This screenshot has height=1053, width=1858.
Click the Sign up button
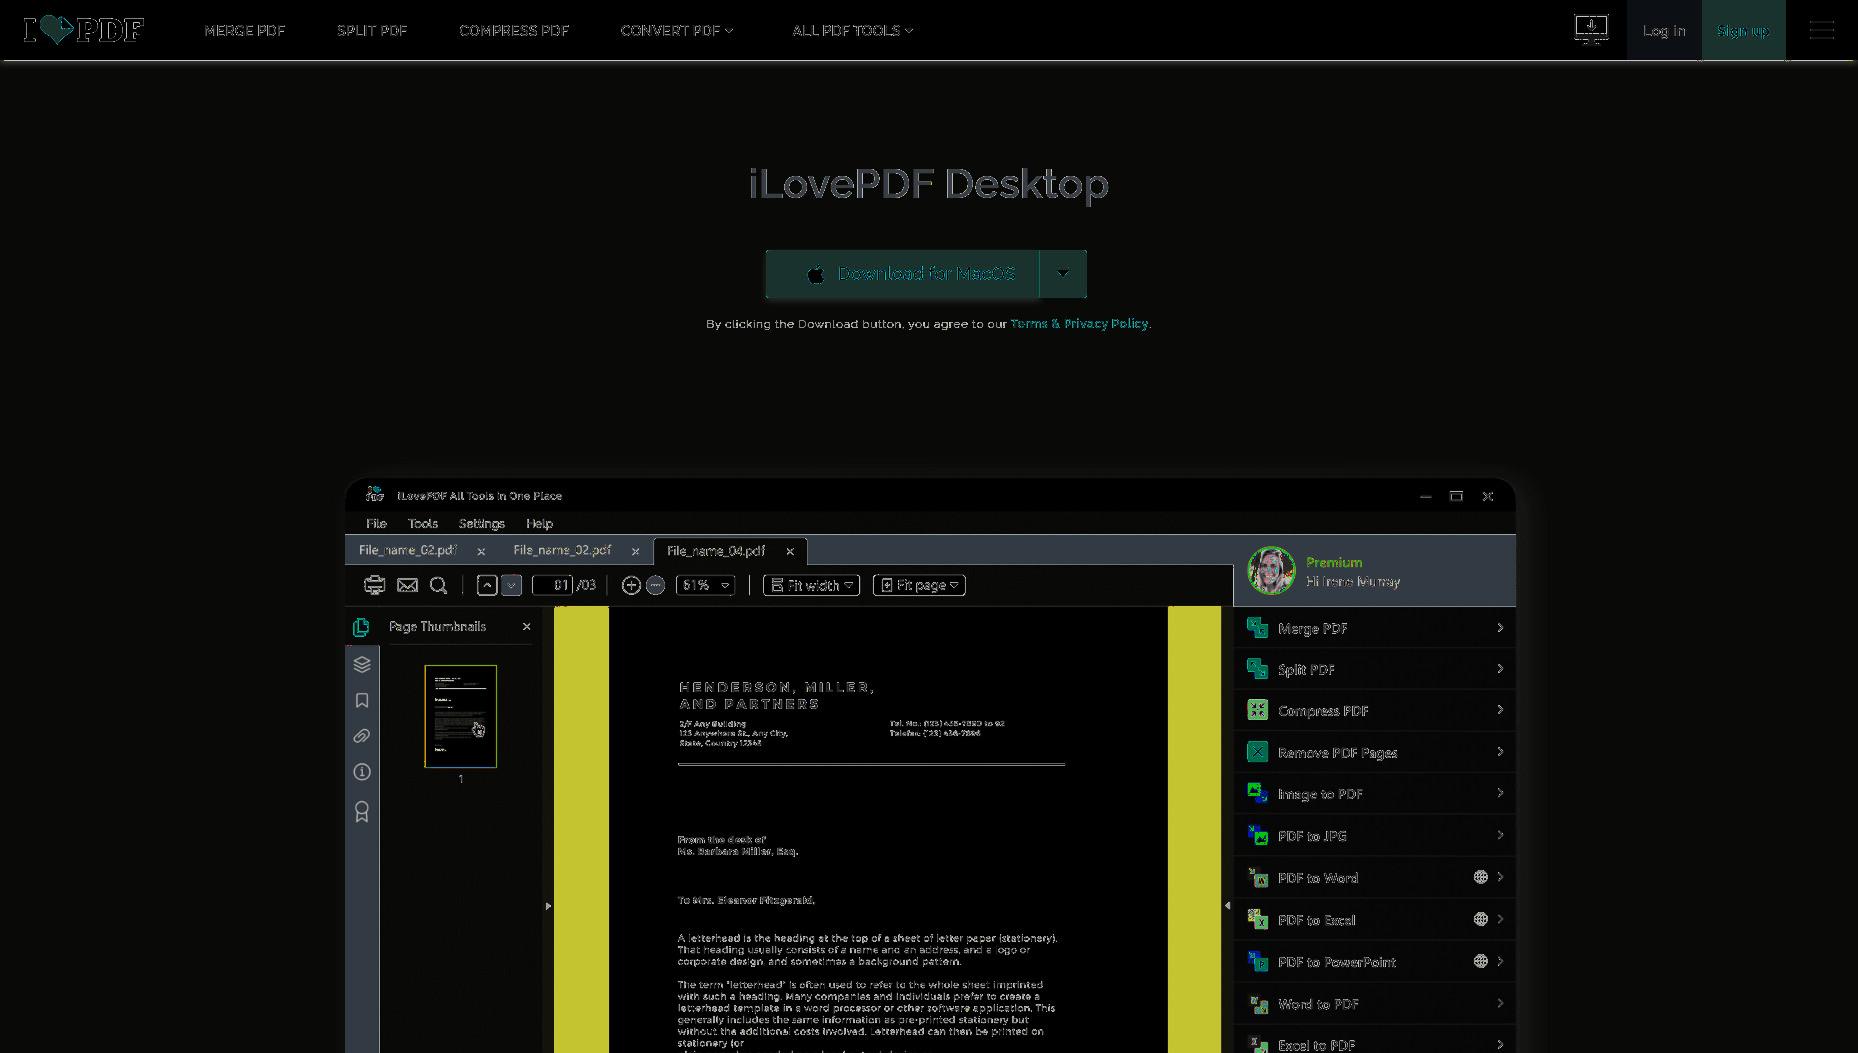point(1743,30)
